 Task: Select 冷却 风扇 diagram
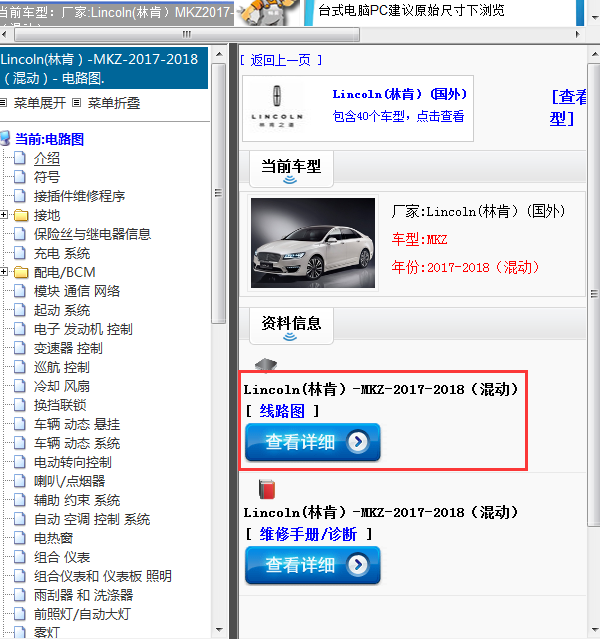tap(62, 386)
